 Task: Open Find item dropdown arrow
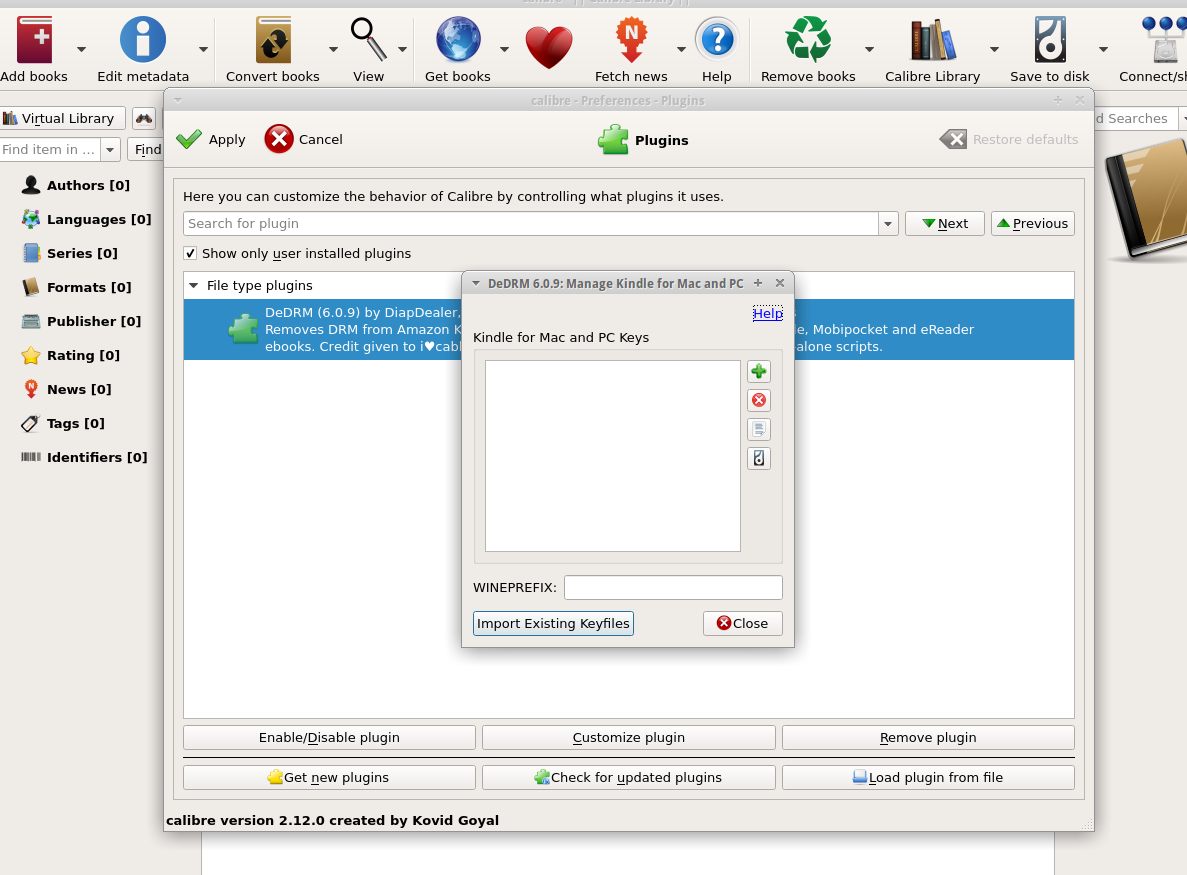click(110, 150)
